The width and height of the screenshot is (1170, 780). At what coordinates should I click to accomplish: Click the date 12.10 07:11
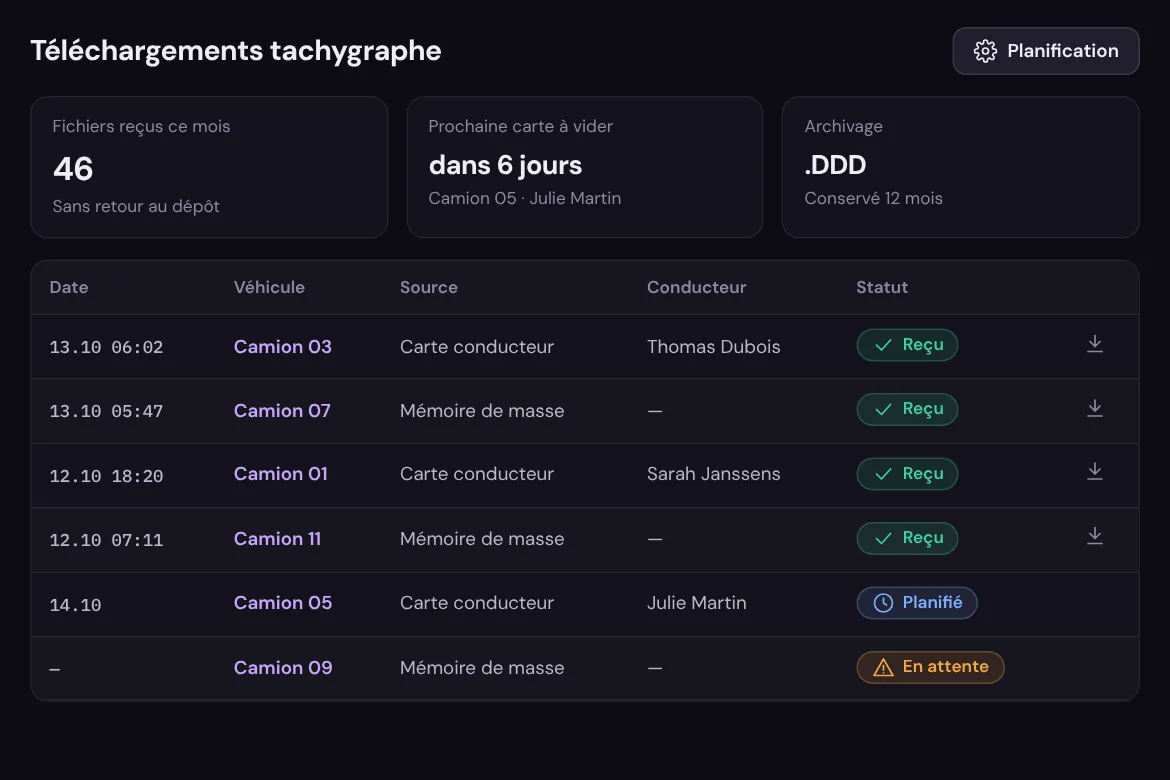(106, 540)
